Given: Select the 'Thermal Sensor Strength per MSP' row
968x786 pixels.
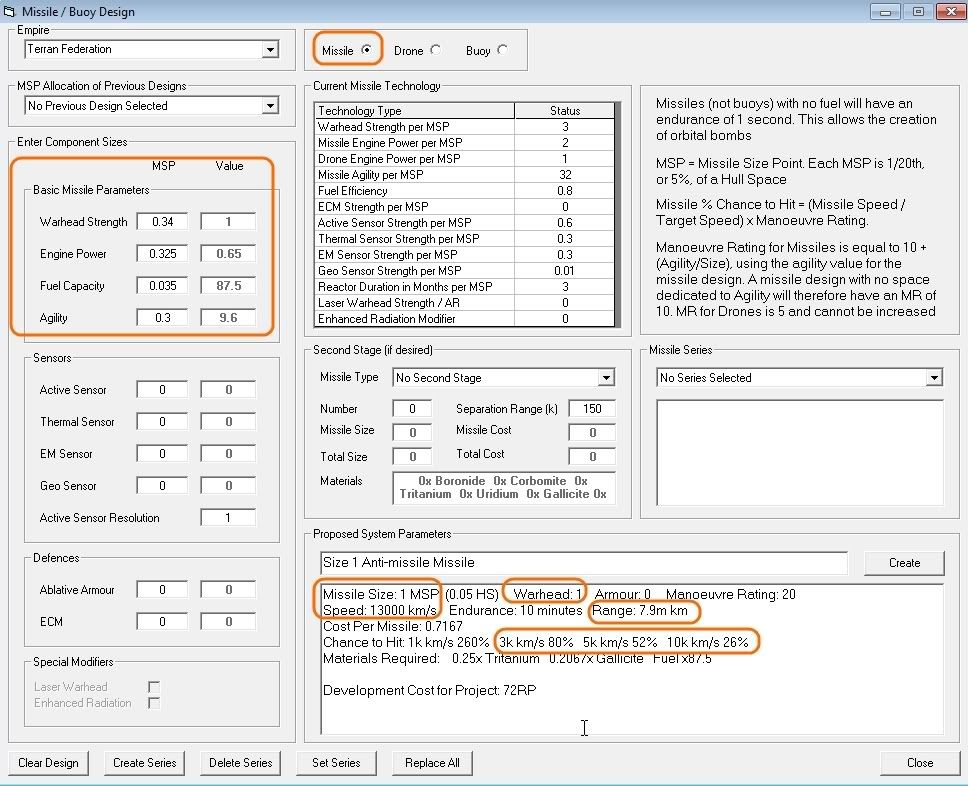Looking at the screenshot, I should coord(465,239).
